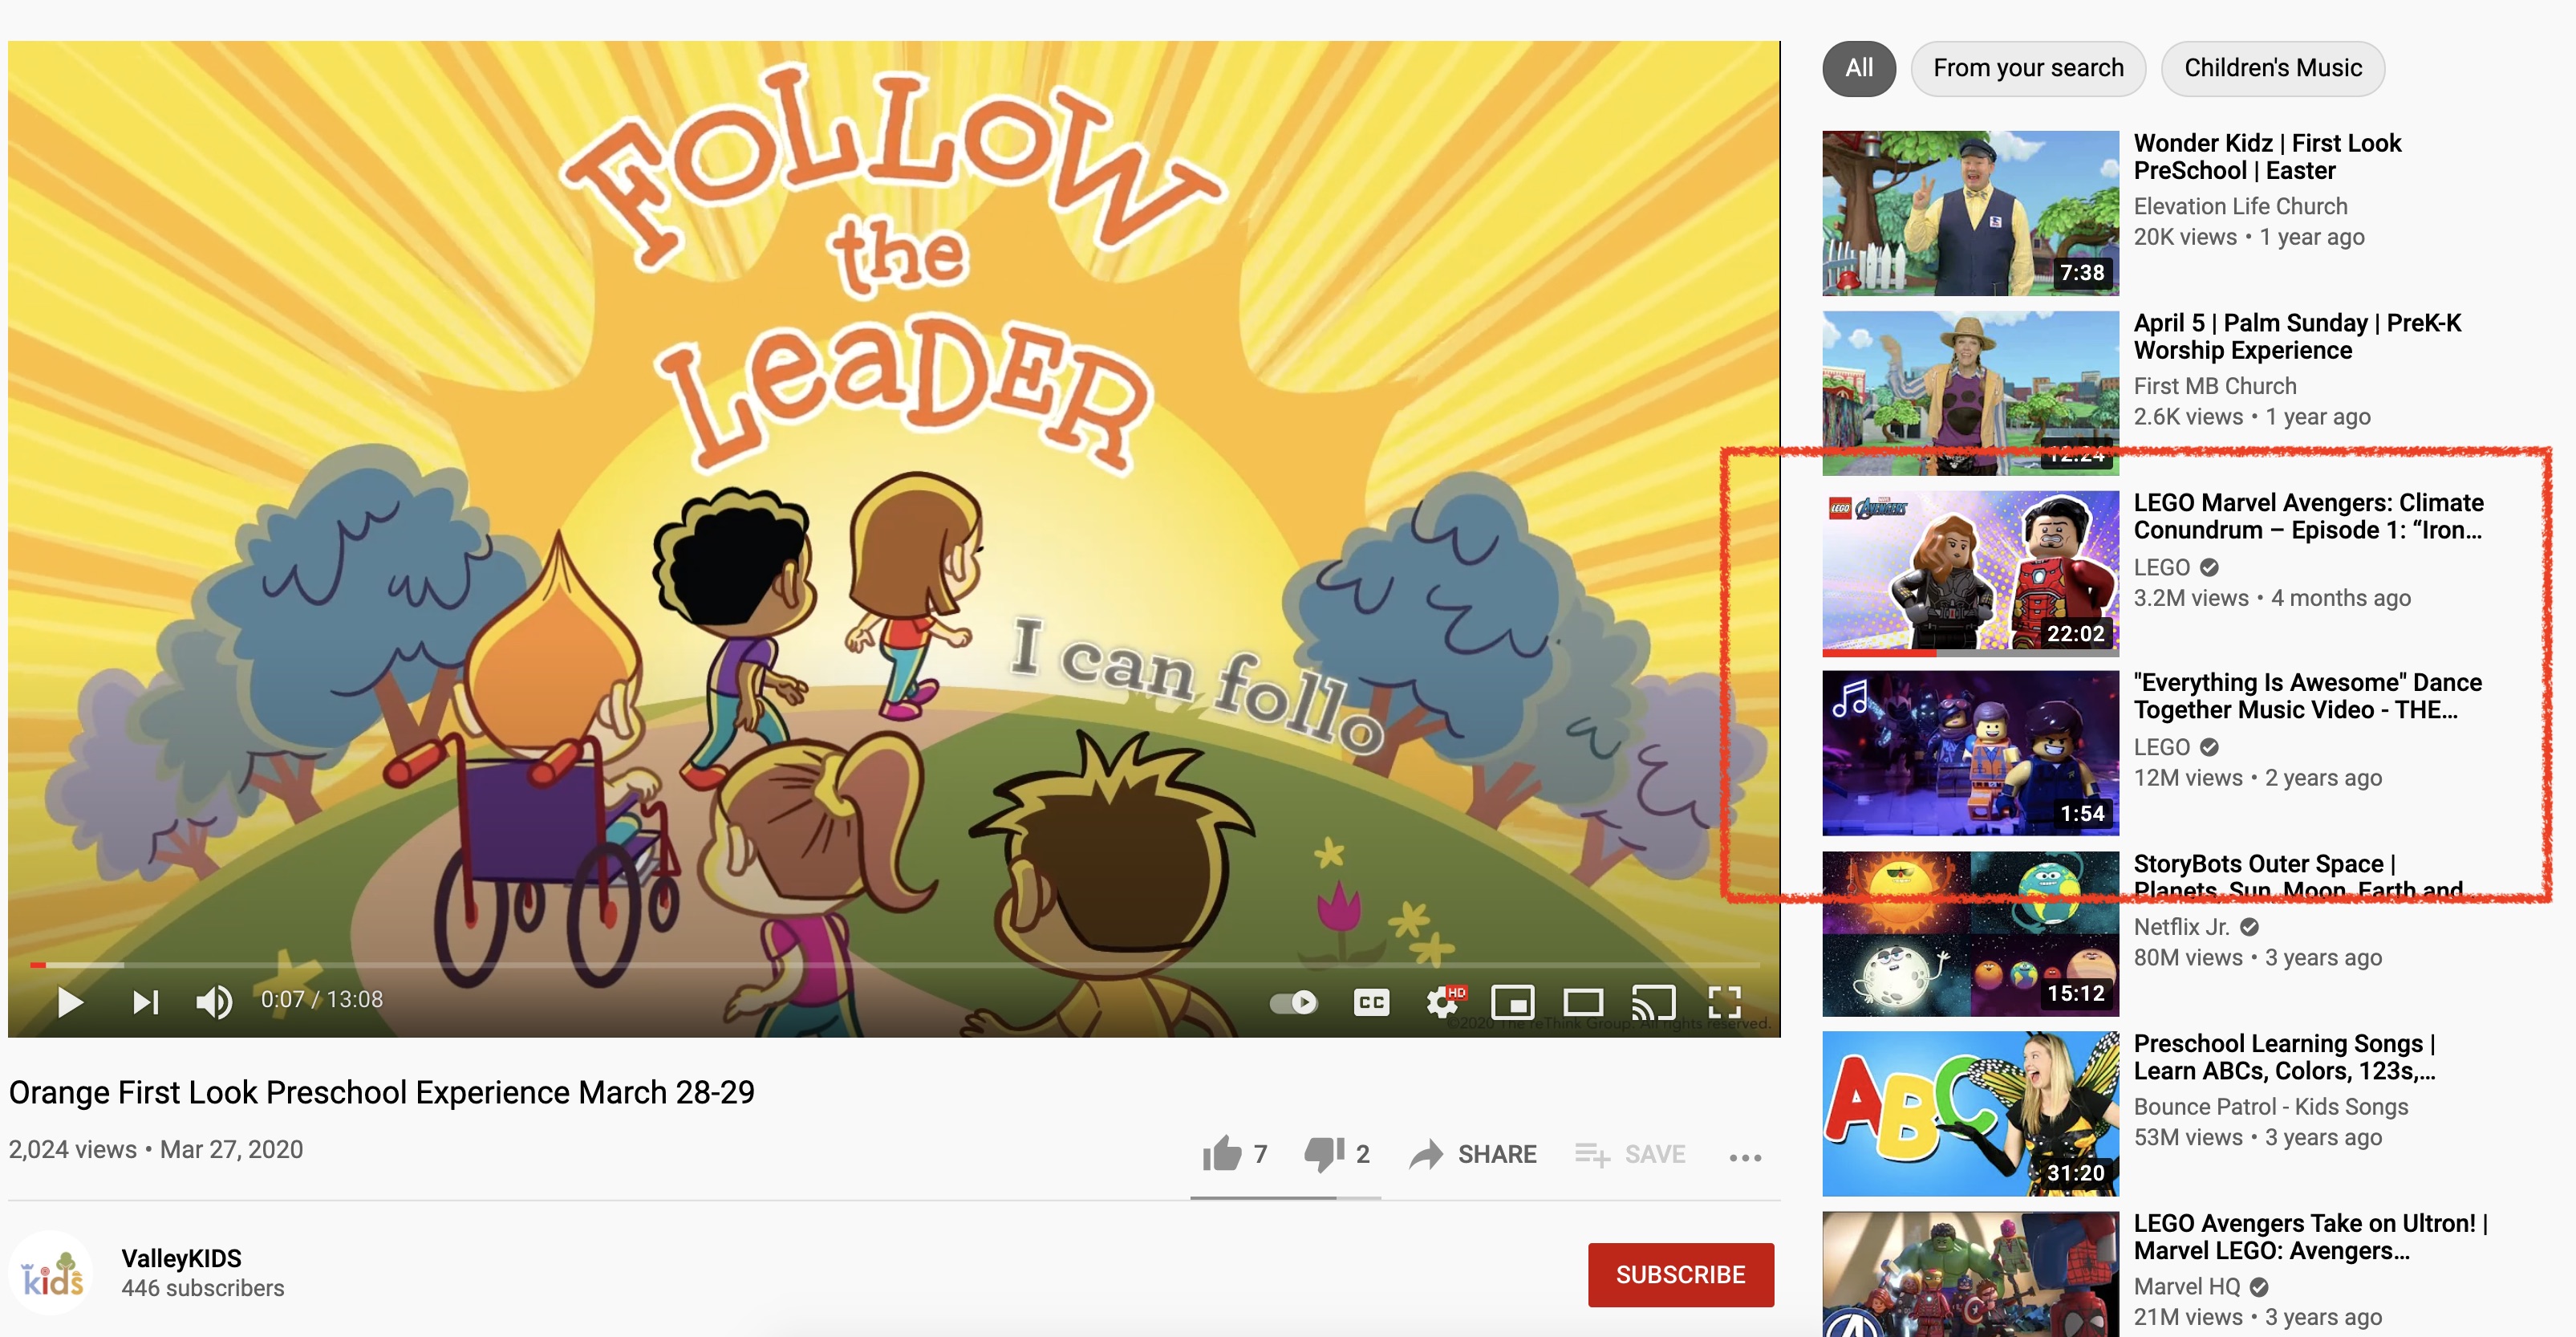This screenshot has height=1337, width=2576.
Task: Skip to the next video
Action: (x=146, y=1001)
